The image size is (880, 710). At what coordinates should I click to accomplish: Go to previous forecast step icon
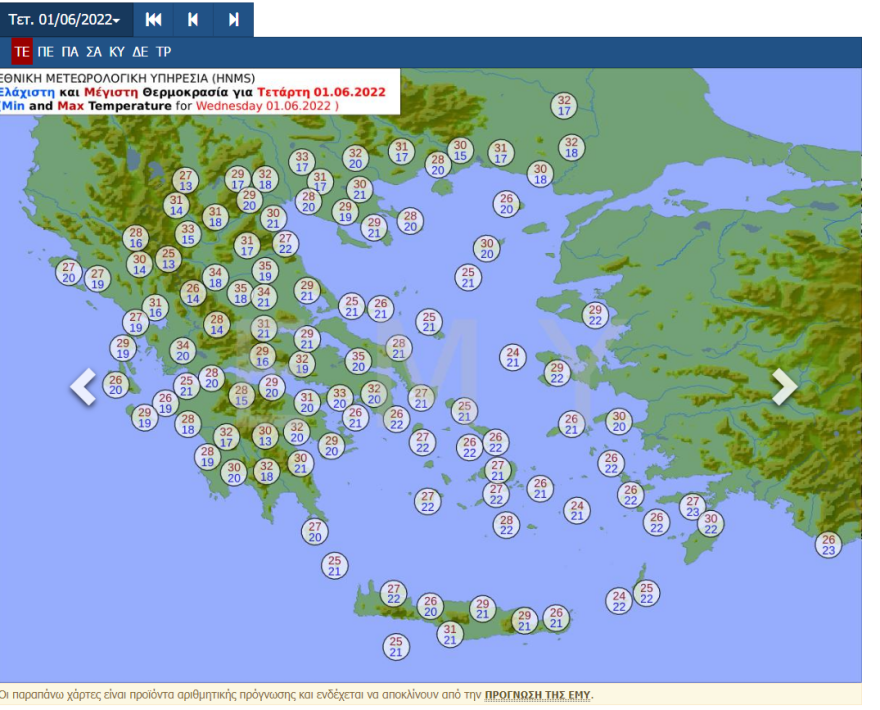click(193, 20)
